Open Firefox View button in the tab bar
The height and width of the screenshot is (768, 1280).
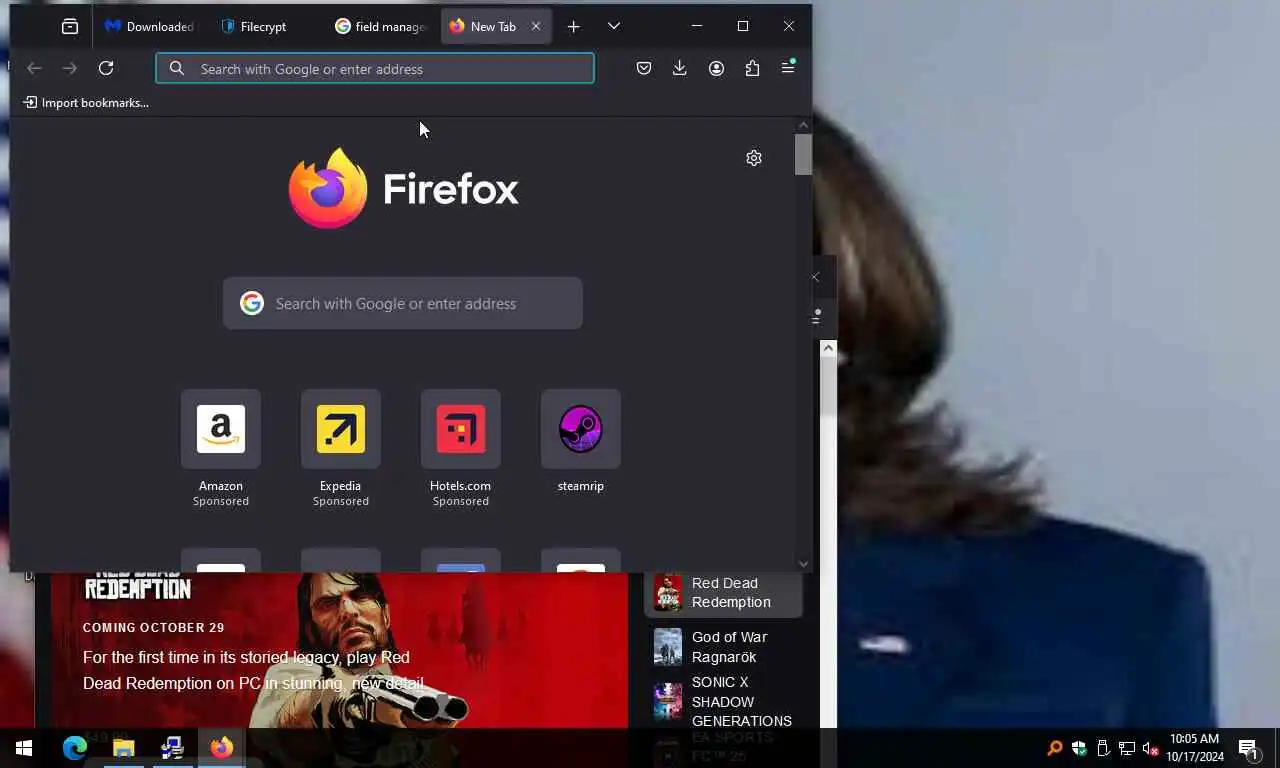coord(70,27)
